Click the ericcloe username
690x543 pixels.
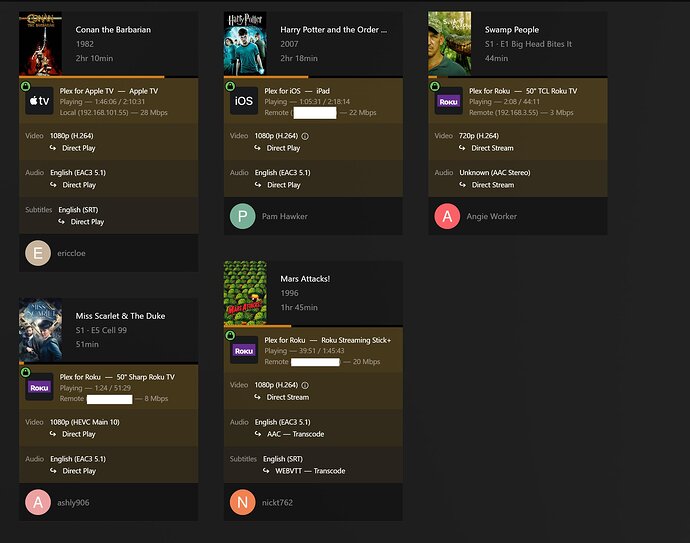(x=71, y=253)
